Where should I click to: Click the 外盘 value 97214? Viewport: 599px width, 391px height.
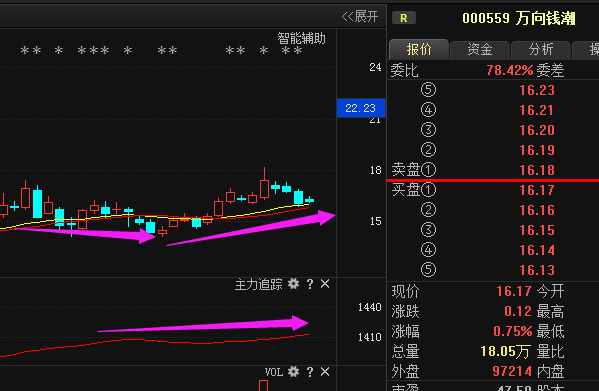point(512,371)
